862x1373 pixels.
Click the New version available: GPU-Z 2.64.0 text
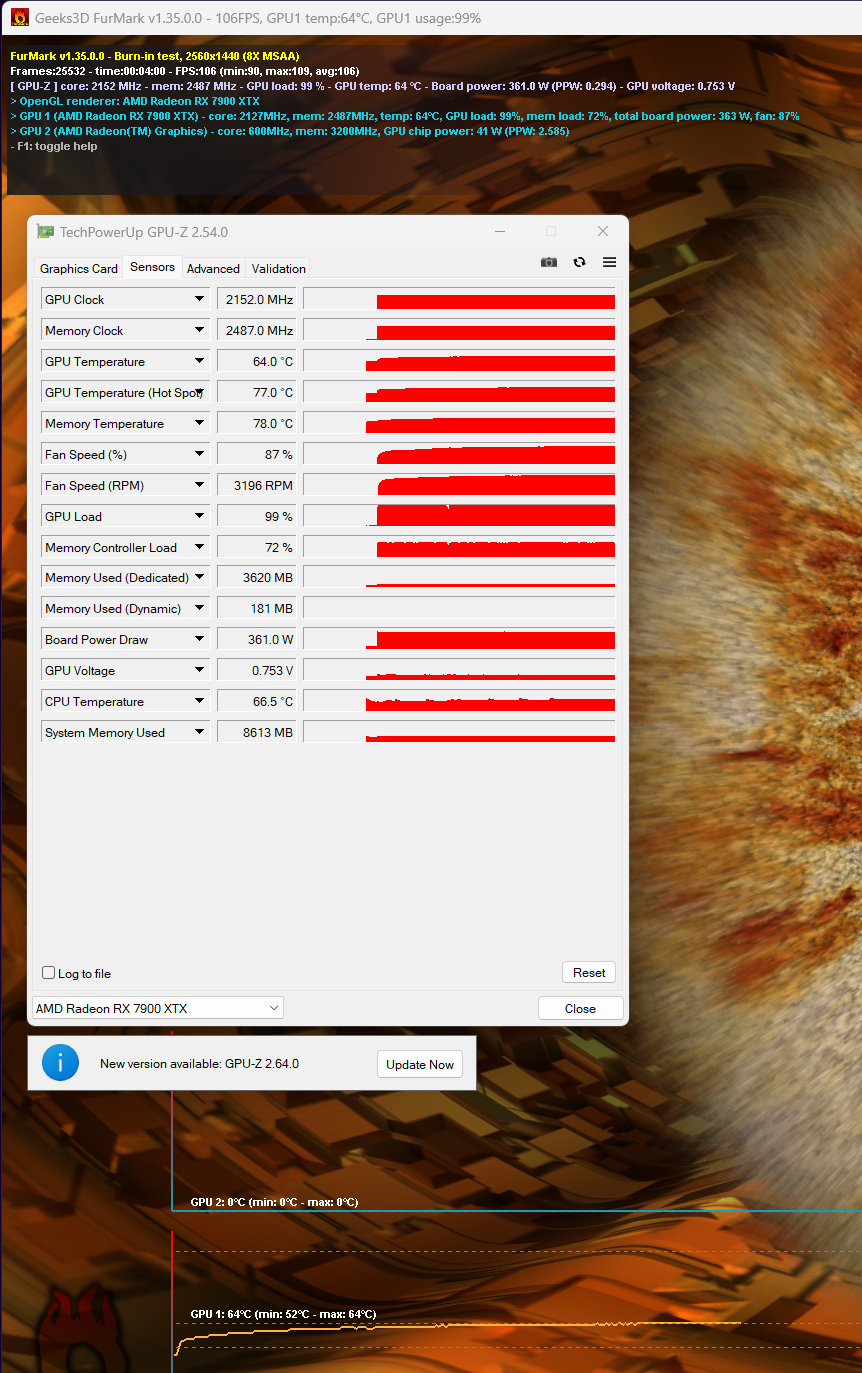[x=199, y=1064]
